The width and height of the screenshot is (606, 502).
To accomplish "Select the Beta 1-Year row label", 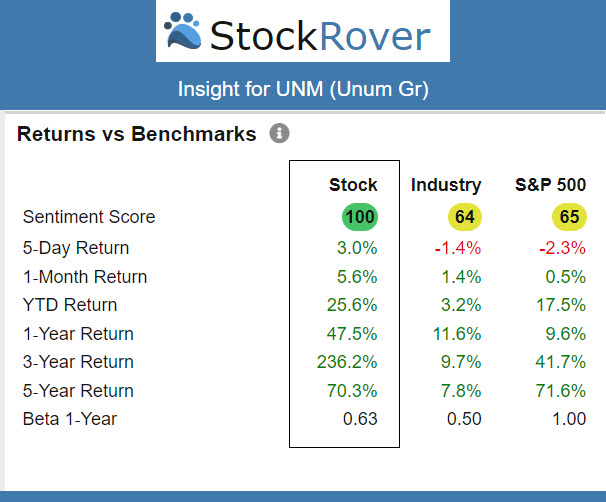I will click(70, 419).
